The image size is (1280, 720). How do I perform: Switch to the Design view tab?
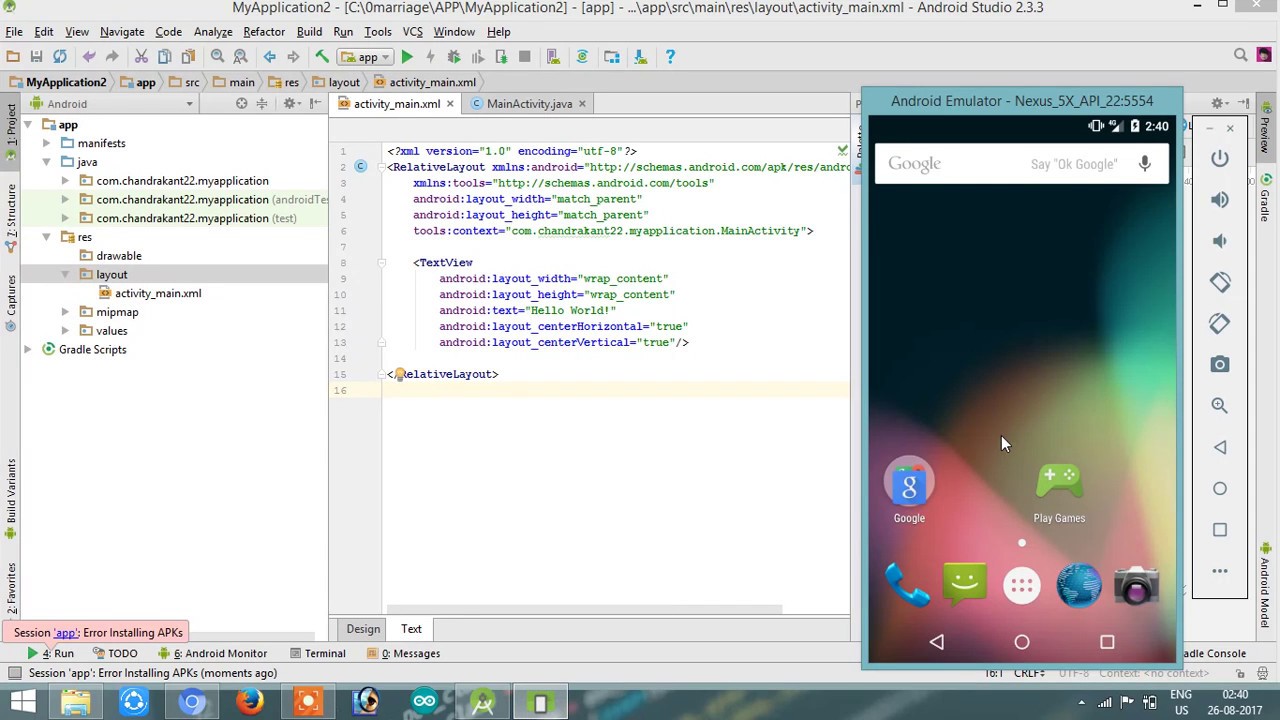coord(363,629)
